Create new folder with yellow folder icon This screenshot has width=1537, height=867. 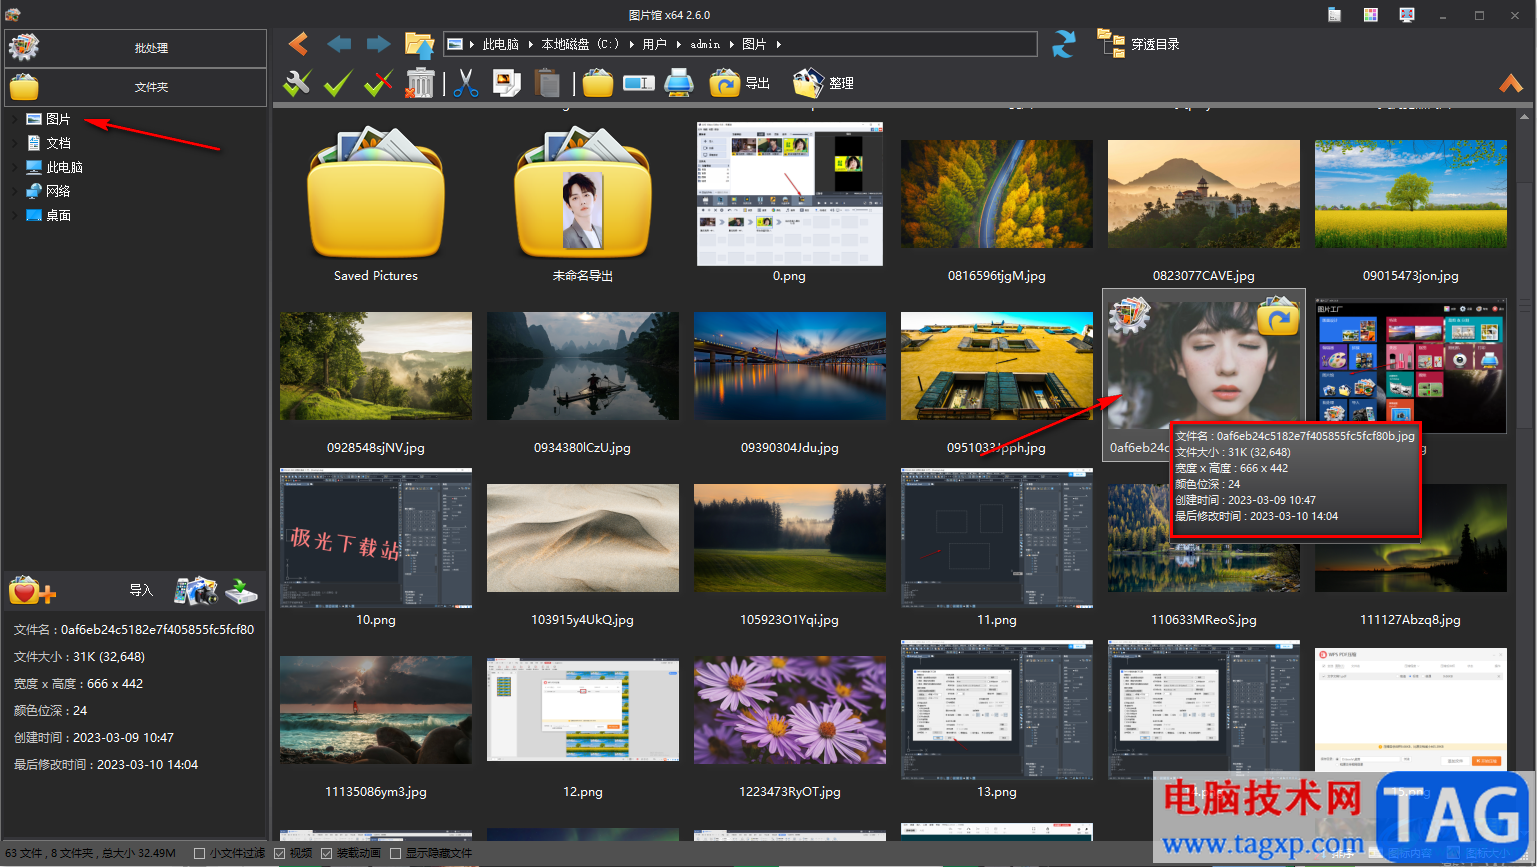tap(598, 83)
